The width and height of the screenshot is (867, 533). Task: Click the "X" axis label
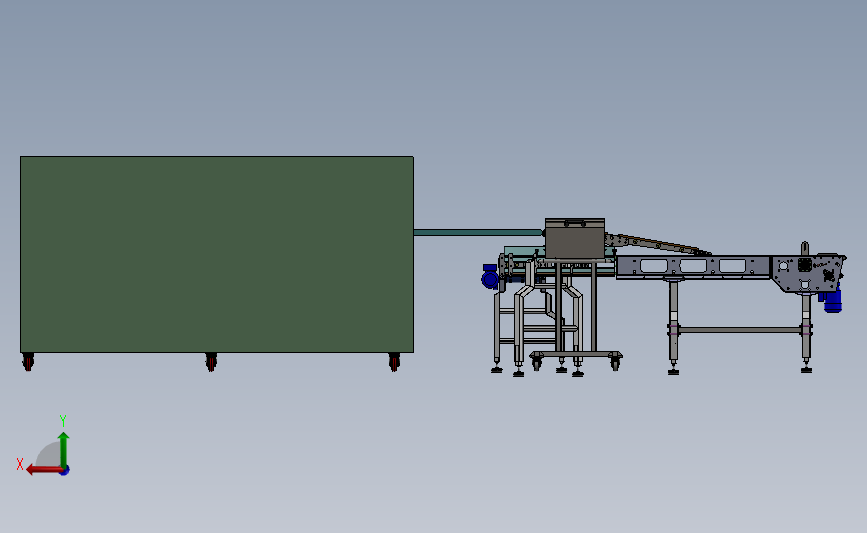[20, 464]
